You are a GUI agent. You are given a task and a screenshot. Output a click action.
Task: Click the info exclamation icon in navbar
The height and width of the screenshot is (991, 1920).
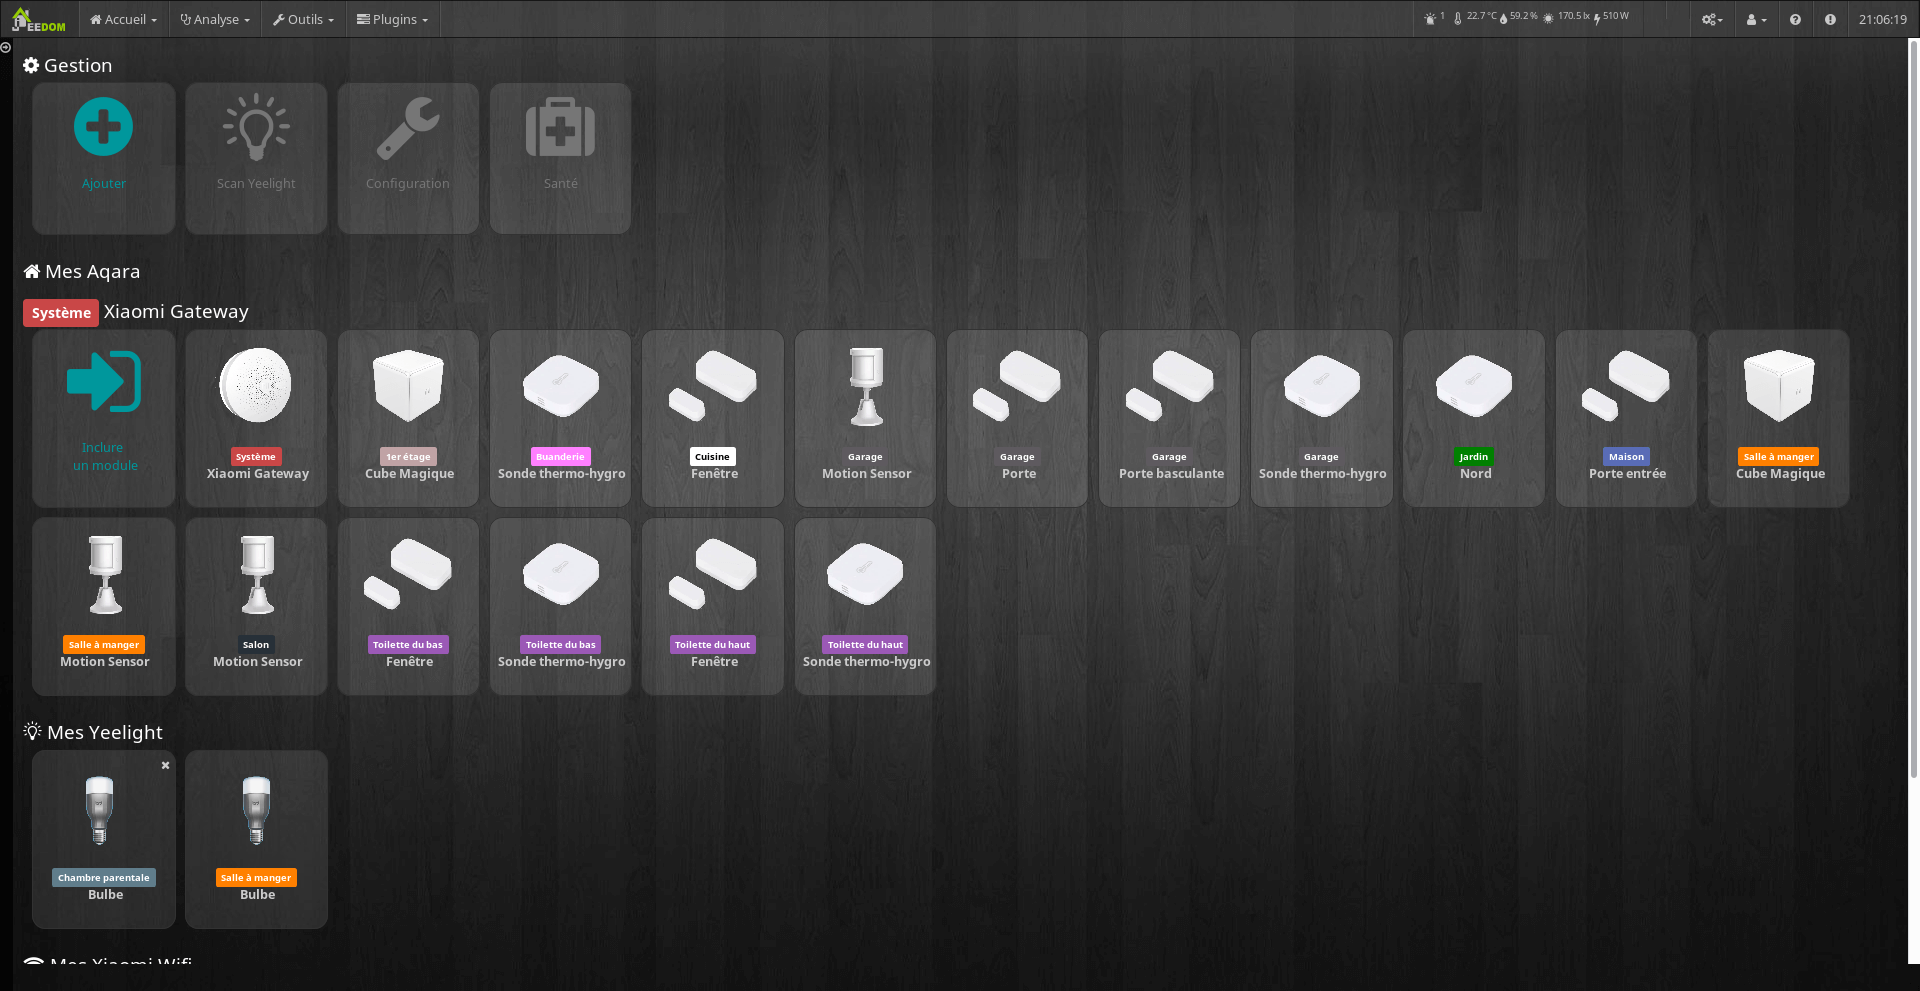click(x=1829, y=19)
